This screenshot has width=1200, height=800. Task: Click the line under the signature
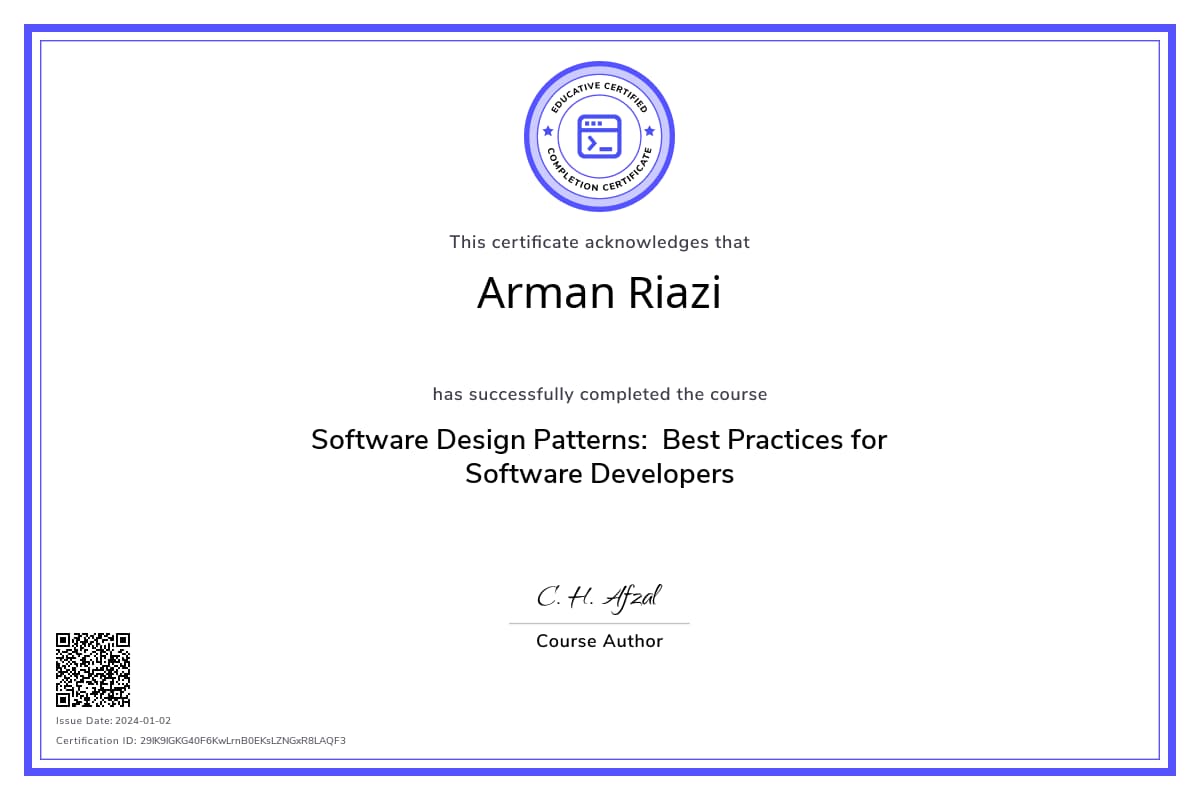point(599,623)
